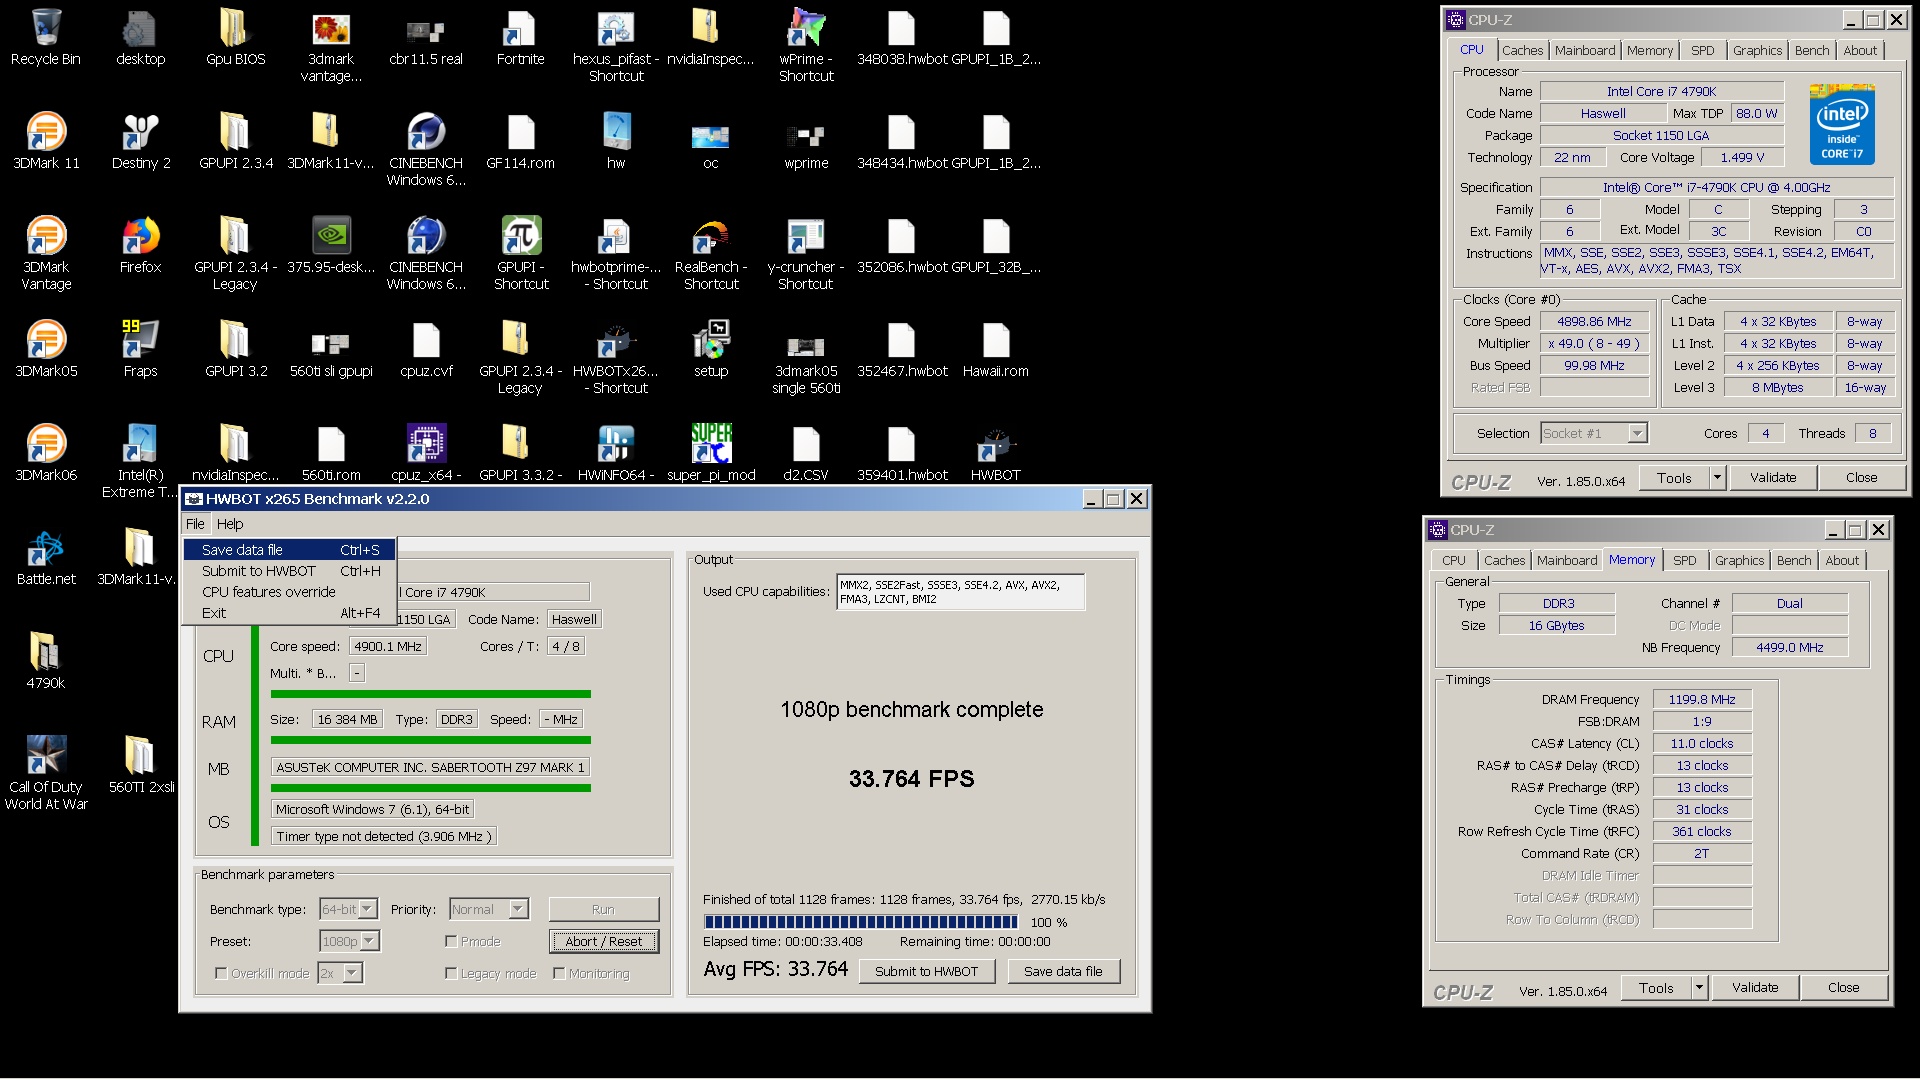Open the RealBench - Shortcut icon

(711, 254)
